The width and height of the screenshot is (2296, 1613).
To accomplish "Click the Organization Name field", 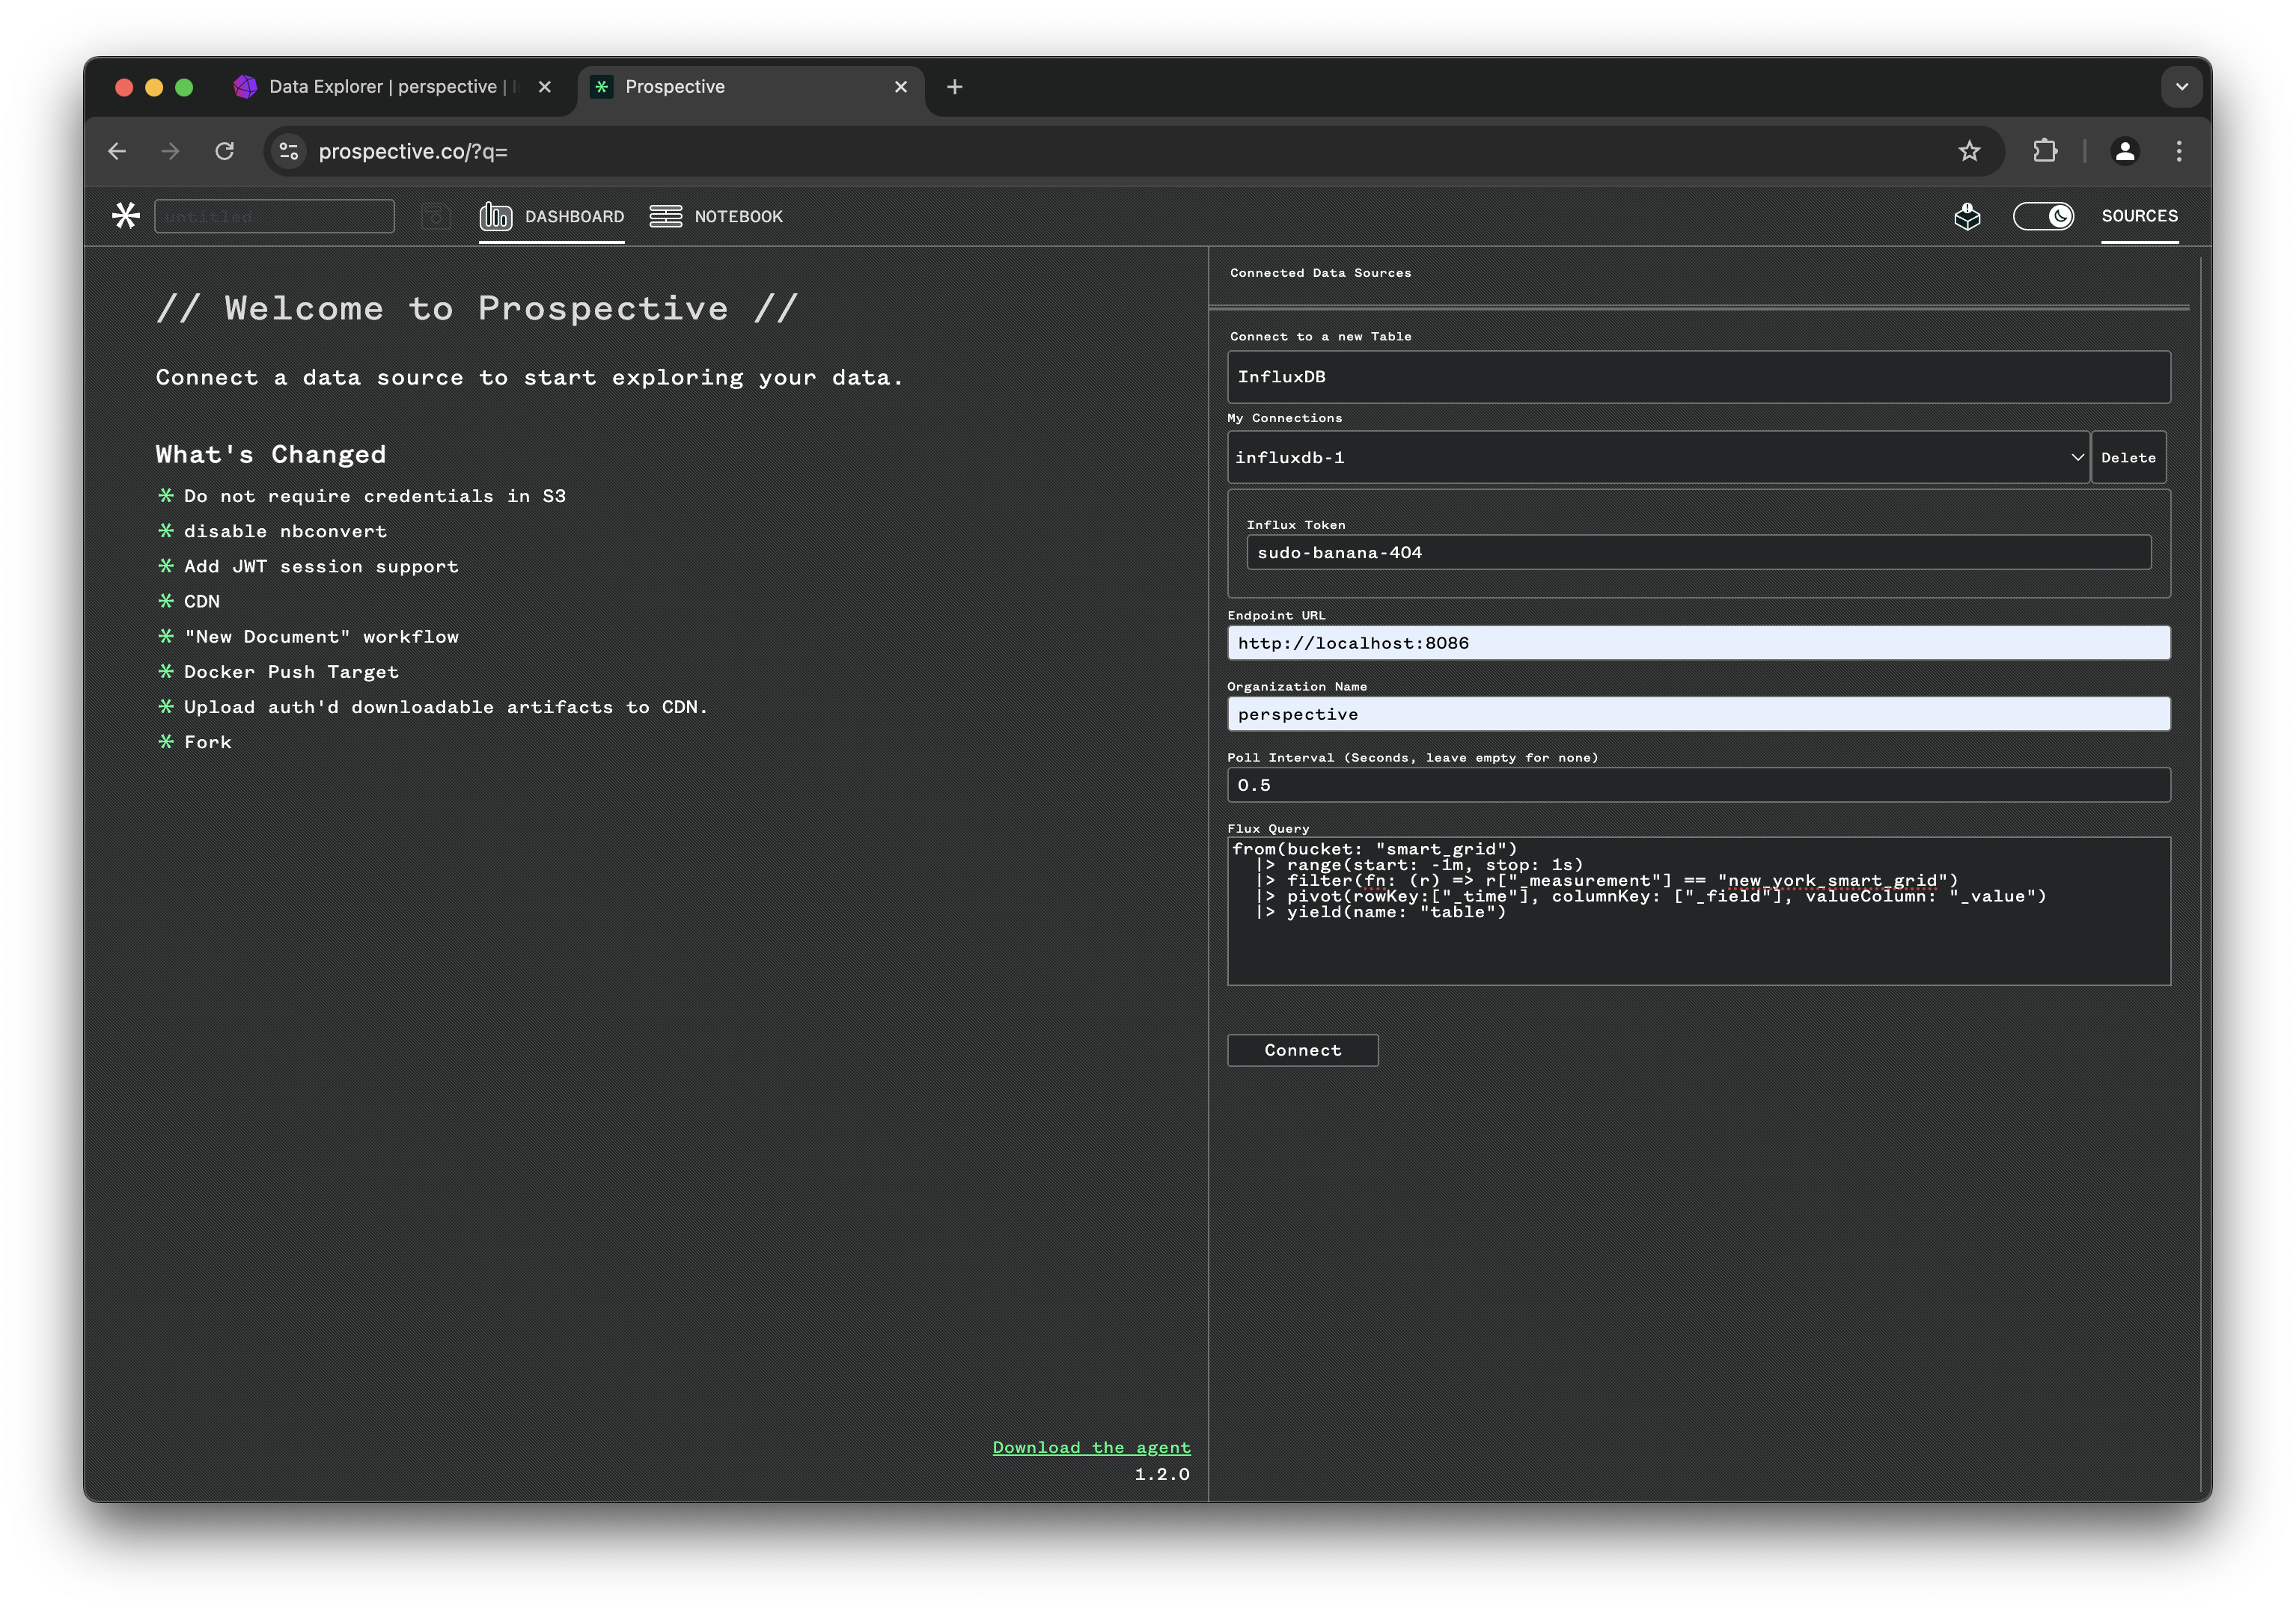I will click(x=1698, y=714).
